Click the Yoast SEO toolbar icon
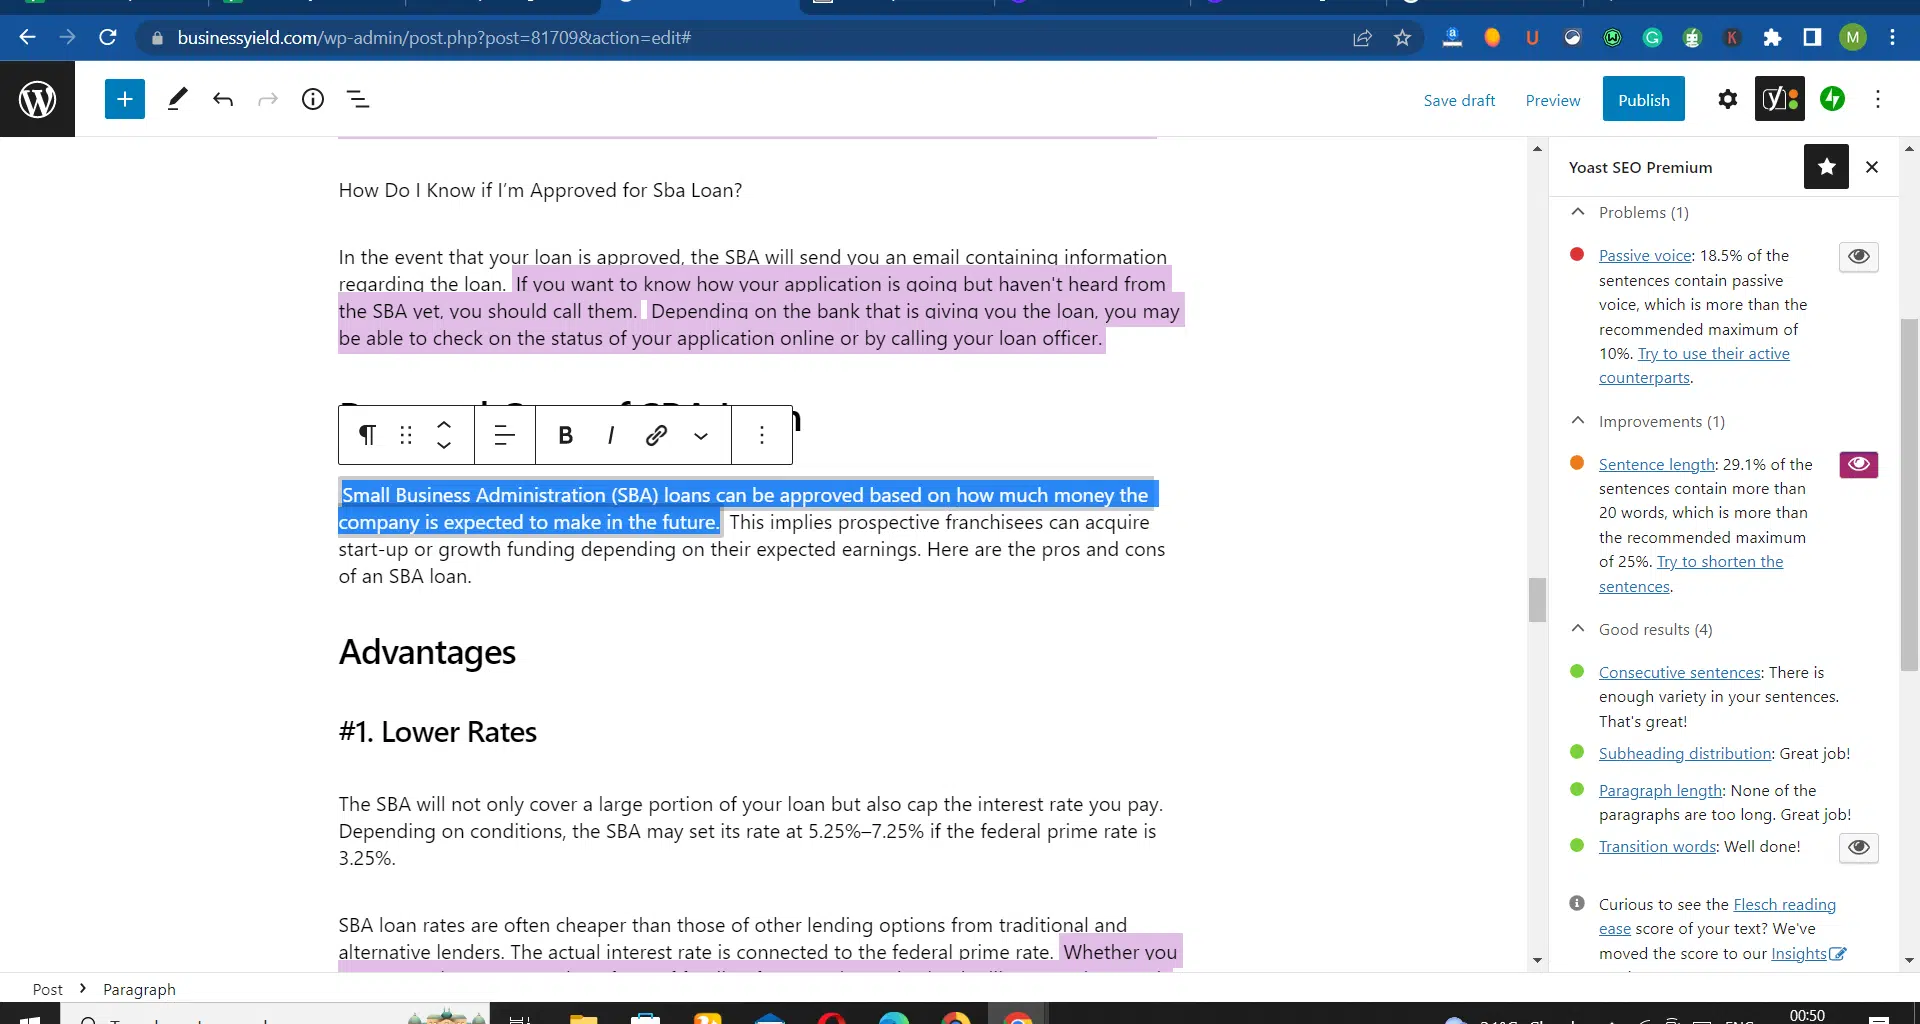The image size is (1920, 1024). 1779,99
